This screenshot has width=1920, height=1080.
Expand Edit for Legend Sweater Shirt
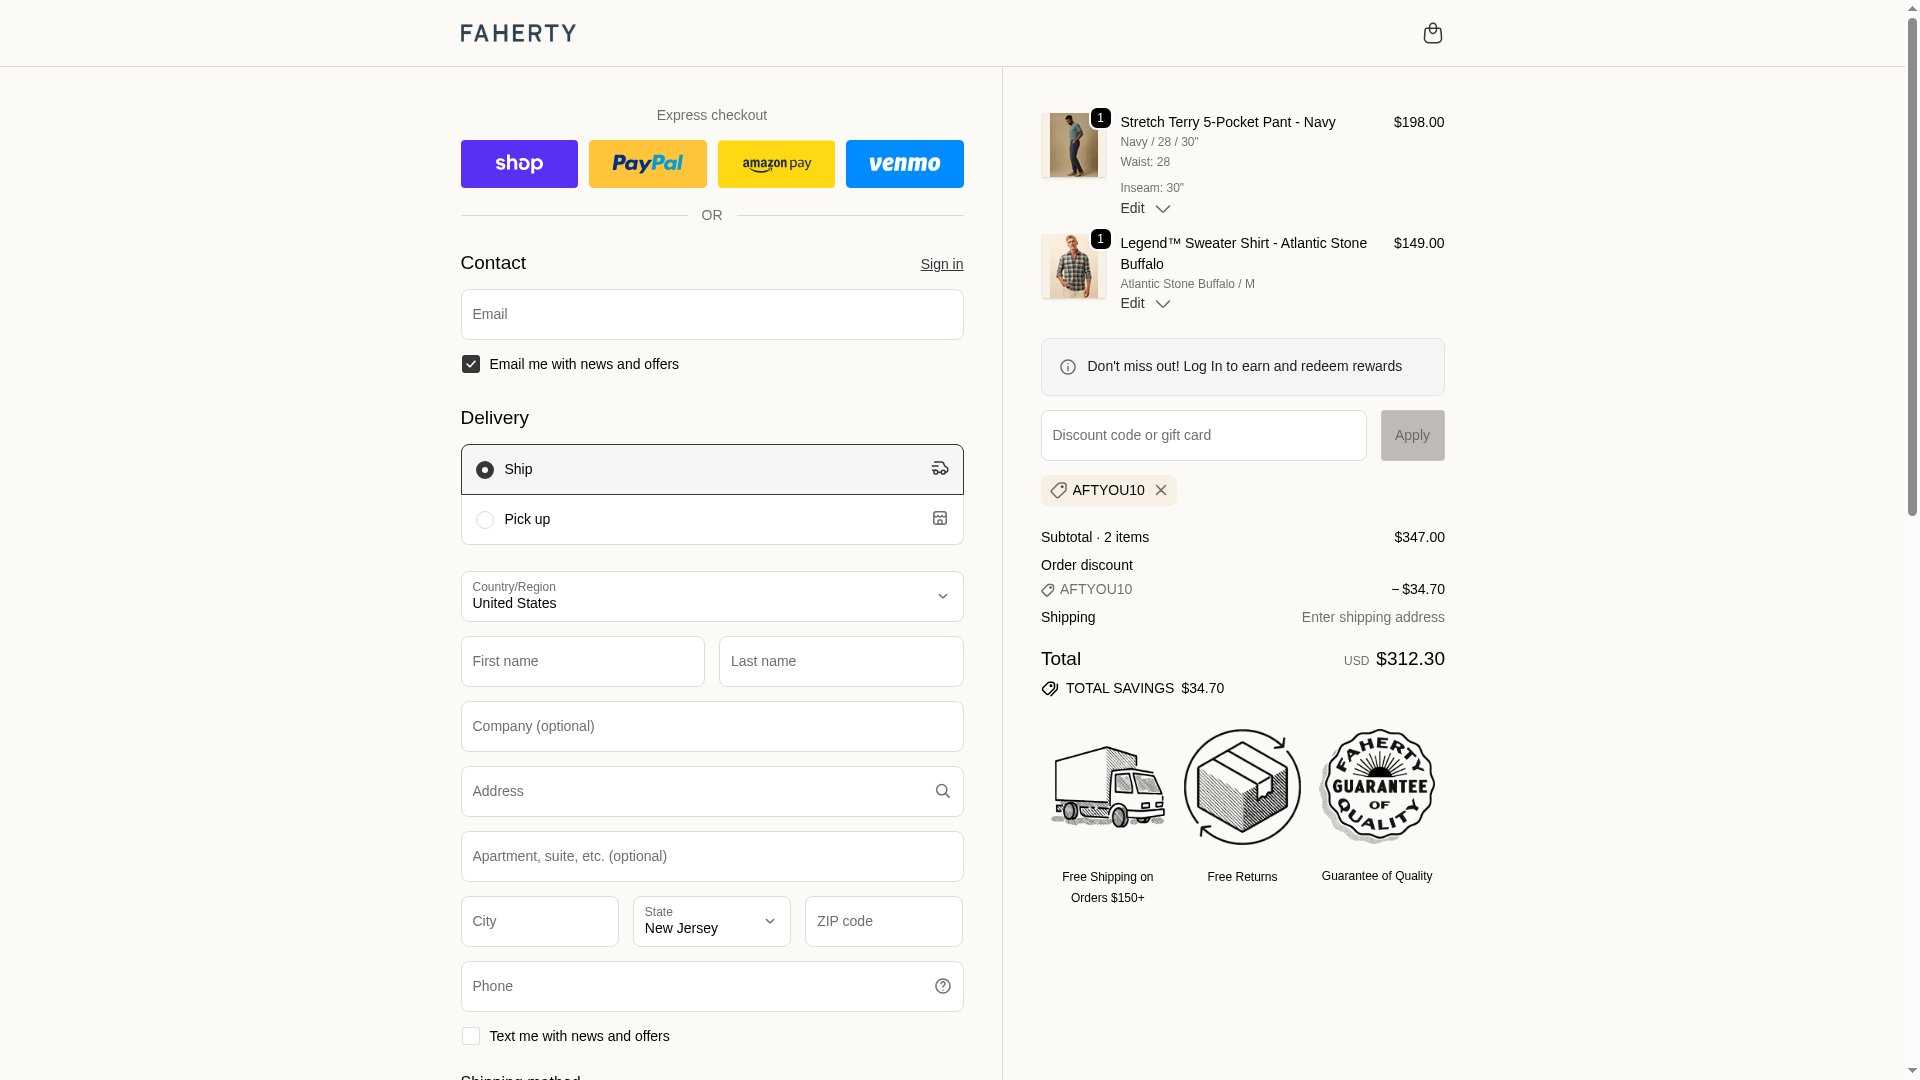(x=1145, y=303)
